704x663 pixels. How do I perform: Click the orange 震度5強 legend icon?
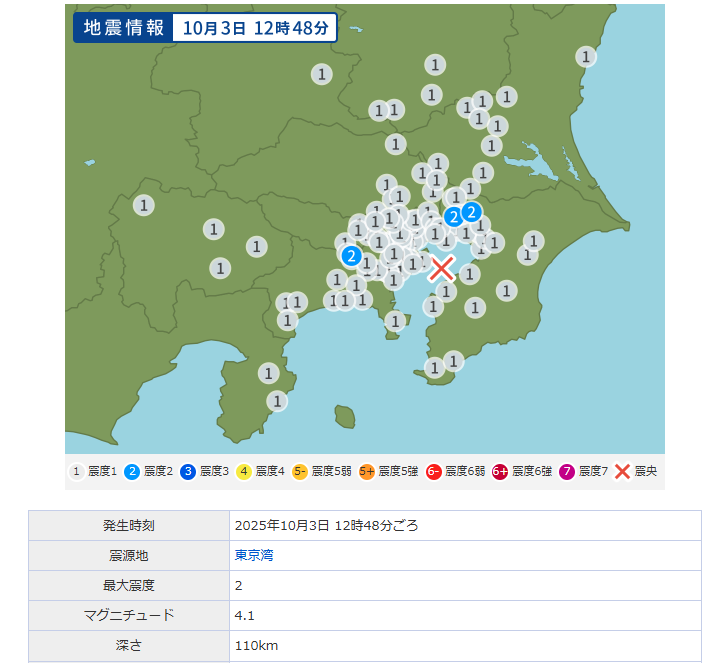tap(366, 471)
